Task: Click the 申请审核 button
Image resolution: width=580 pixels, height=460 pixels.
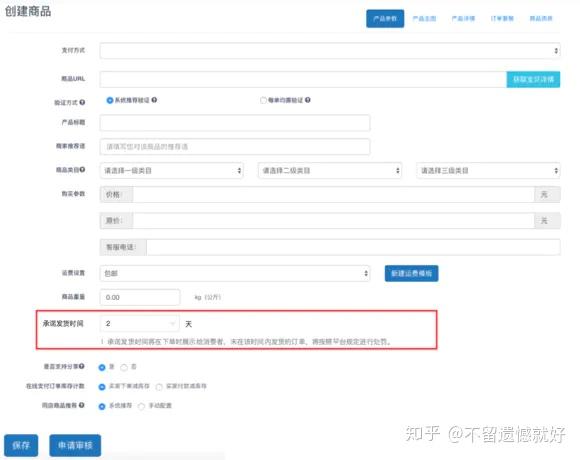Action: pos(75,445)
